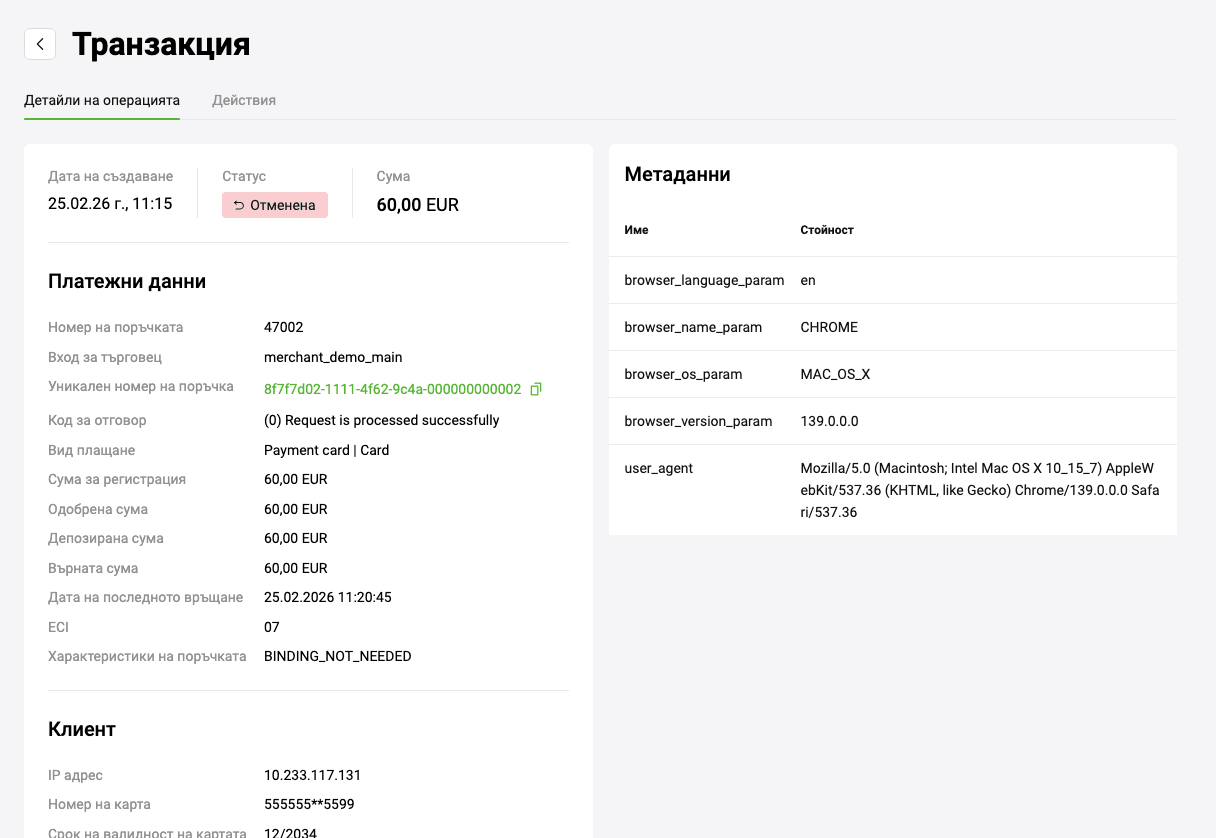Viewport: 1216px width, 838px height.
Task: Copy the unique order number using copy icon
Action: coord(536,389)
